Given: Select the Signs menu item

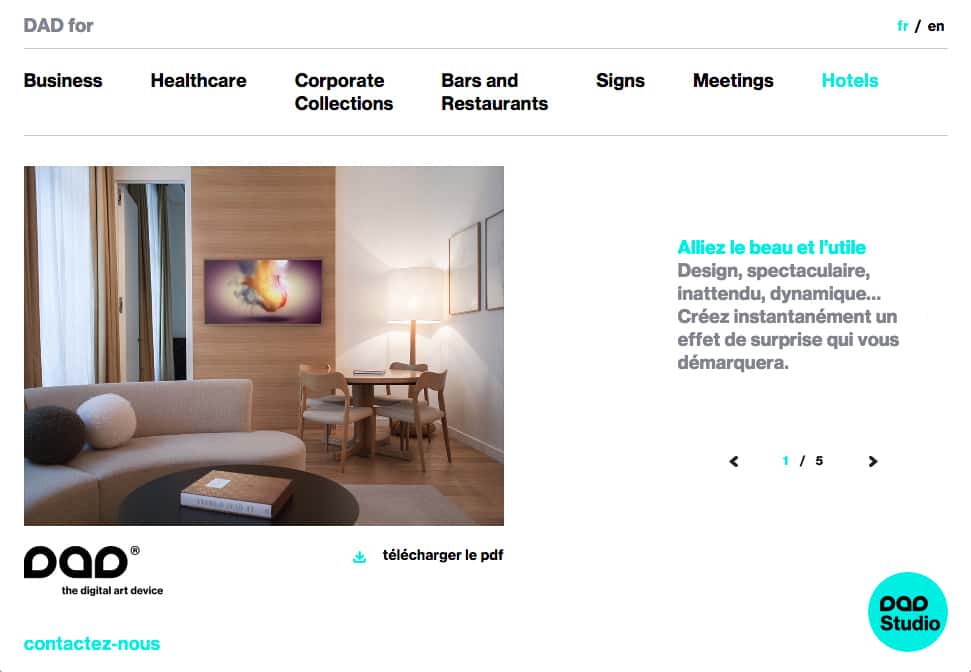Looking at the screenshot, I should click(620, 81).
